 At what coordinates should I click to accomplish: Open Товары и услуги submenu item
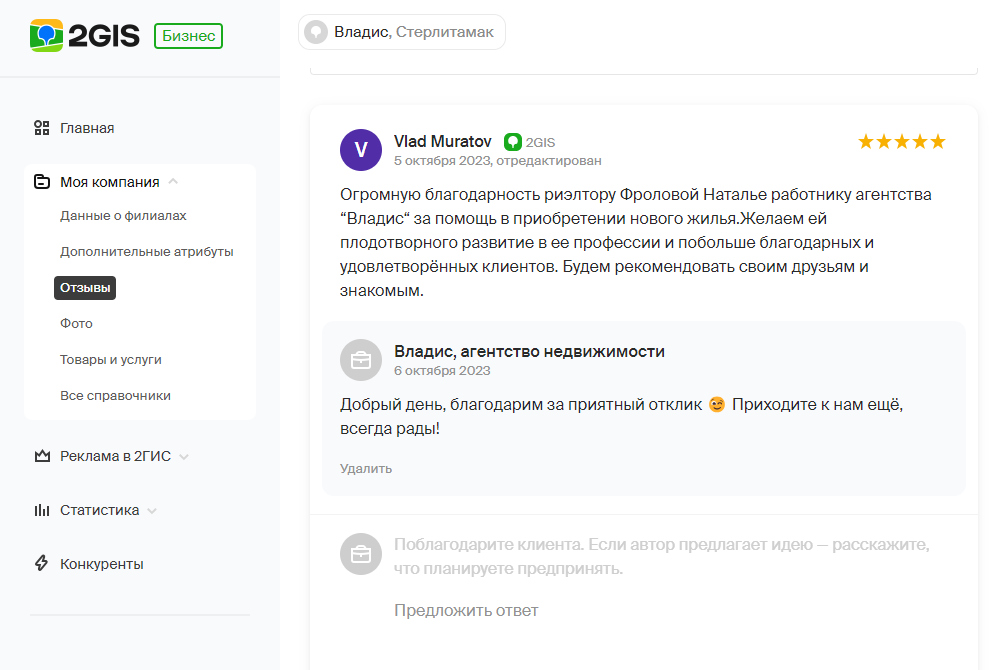click(x=111, y=360)
